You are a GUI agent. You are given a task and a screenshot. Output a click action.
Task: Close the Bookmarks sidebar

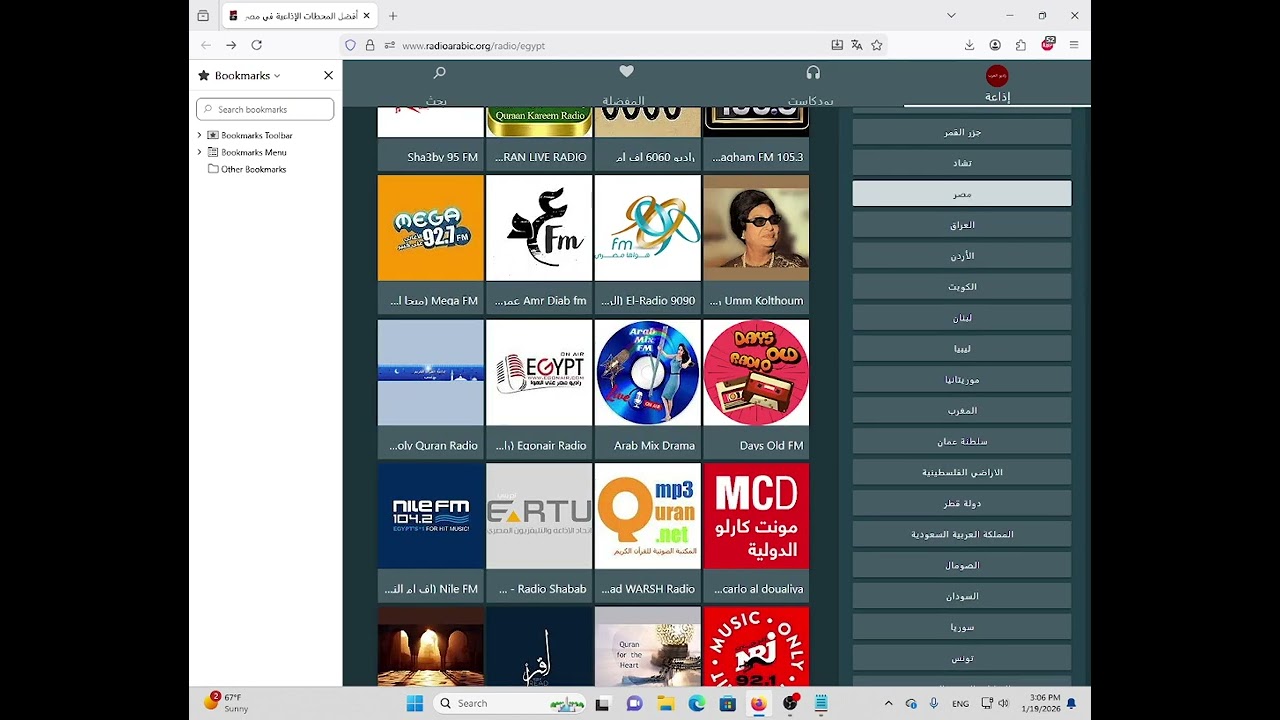[x=328, y=75]
